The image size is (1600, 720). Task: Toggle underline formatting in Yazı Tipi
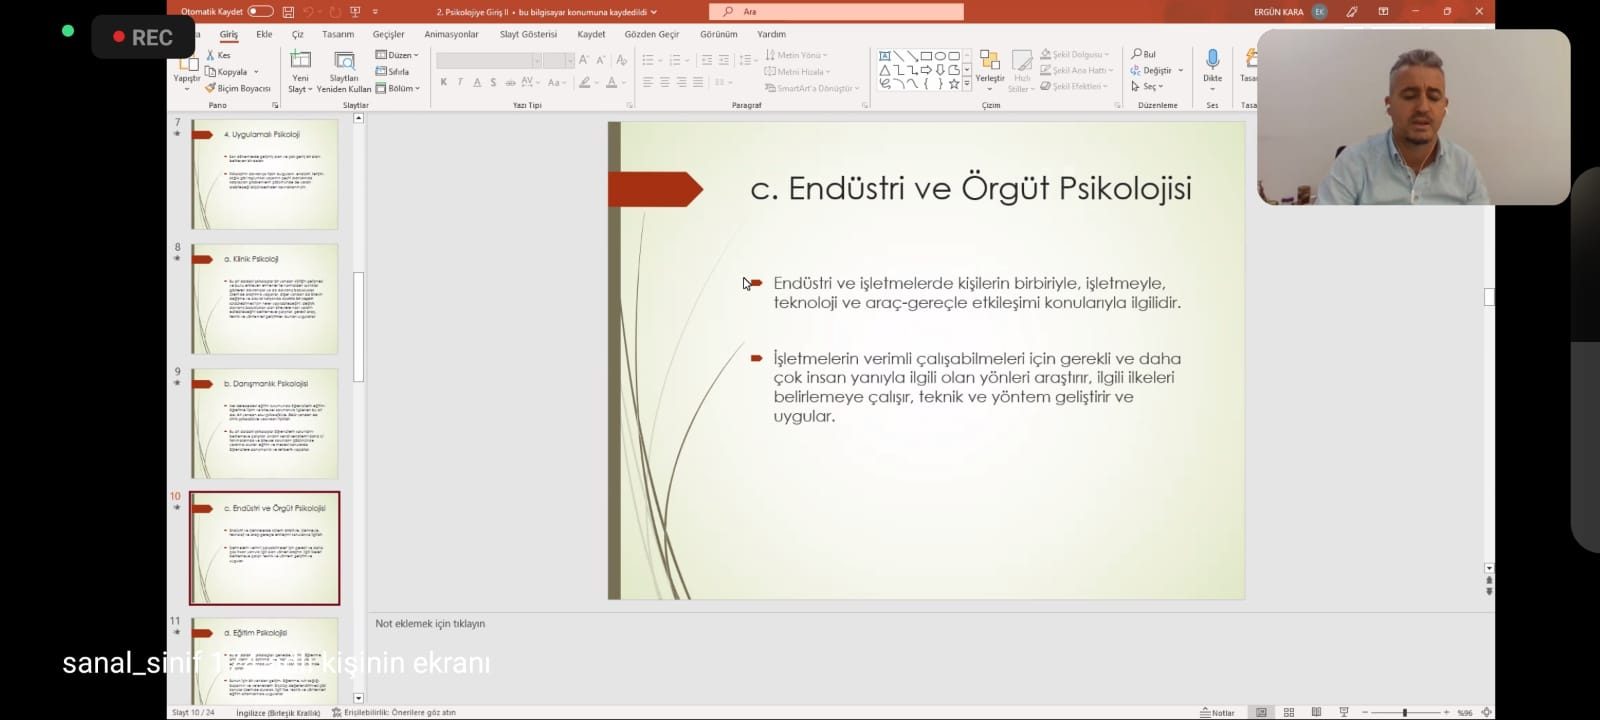click(477, 82)
